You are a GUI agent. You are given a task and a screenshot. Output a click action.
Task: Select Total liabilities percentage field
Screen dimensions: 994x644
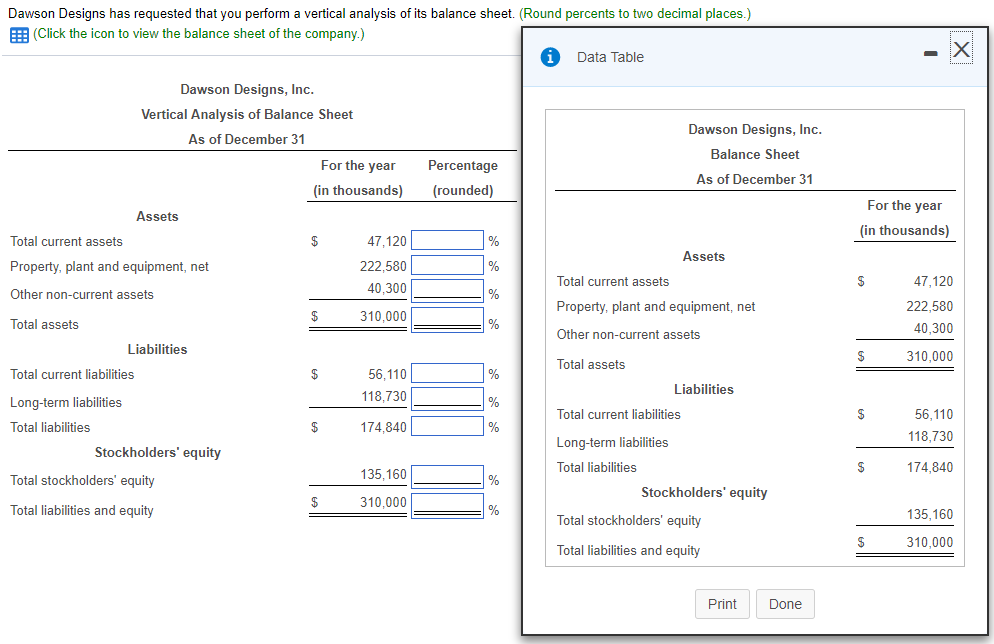pos(447,426)
